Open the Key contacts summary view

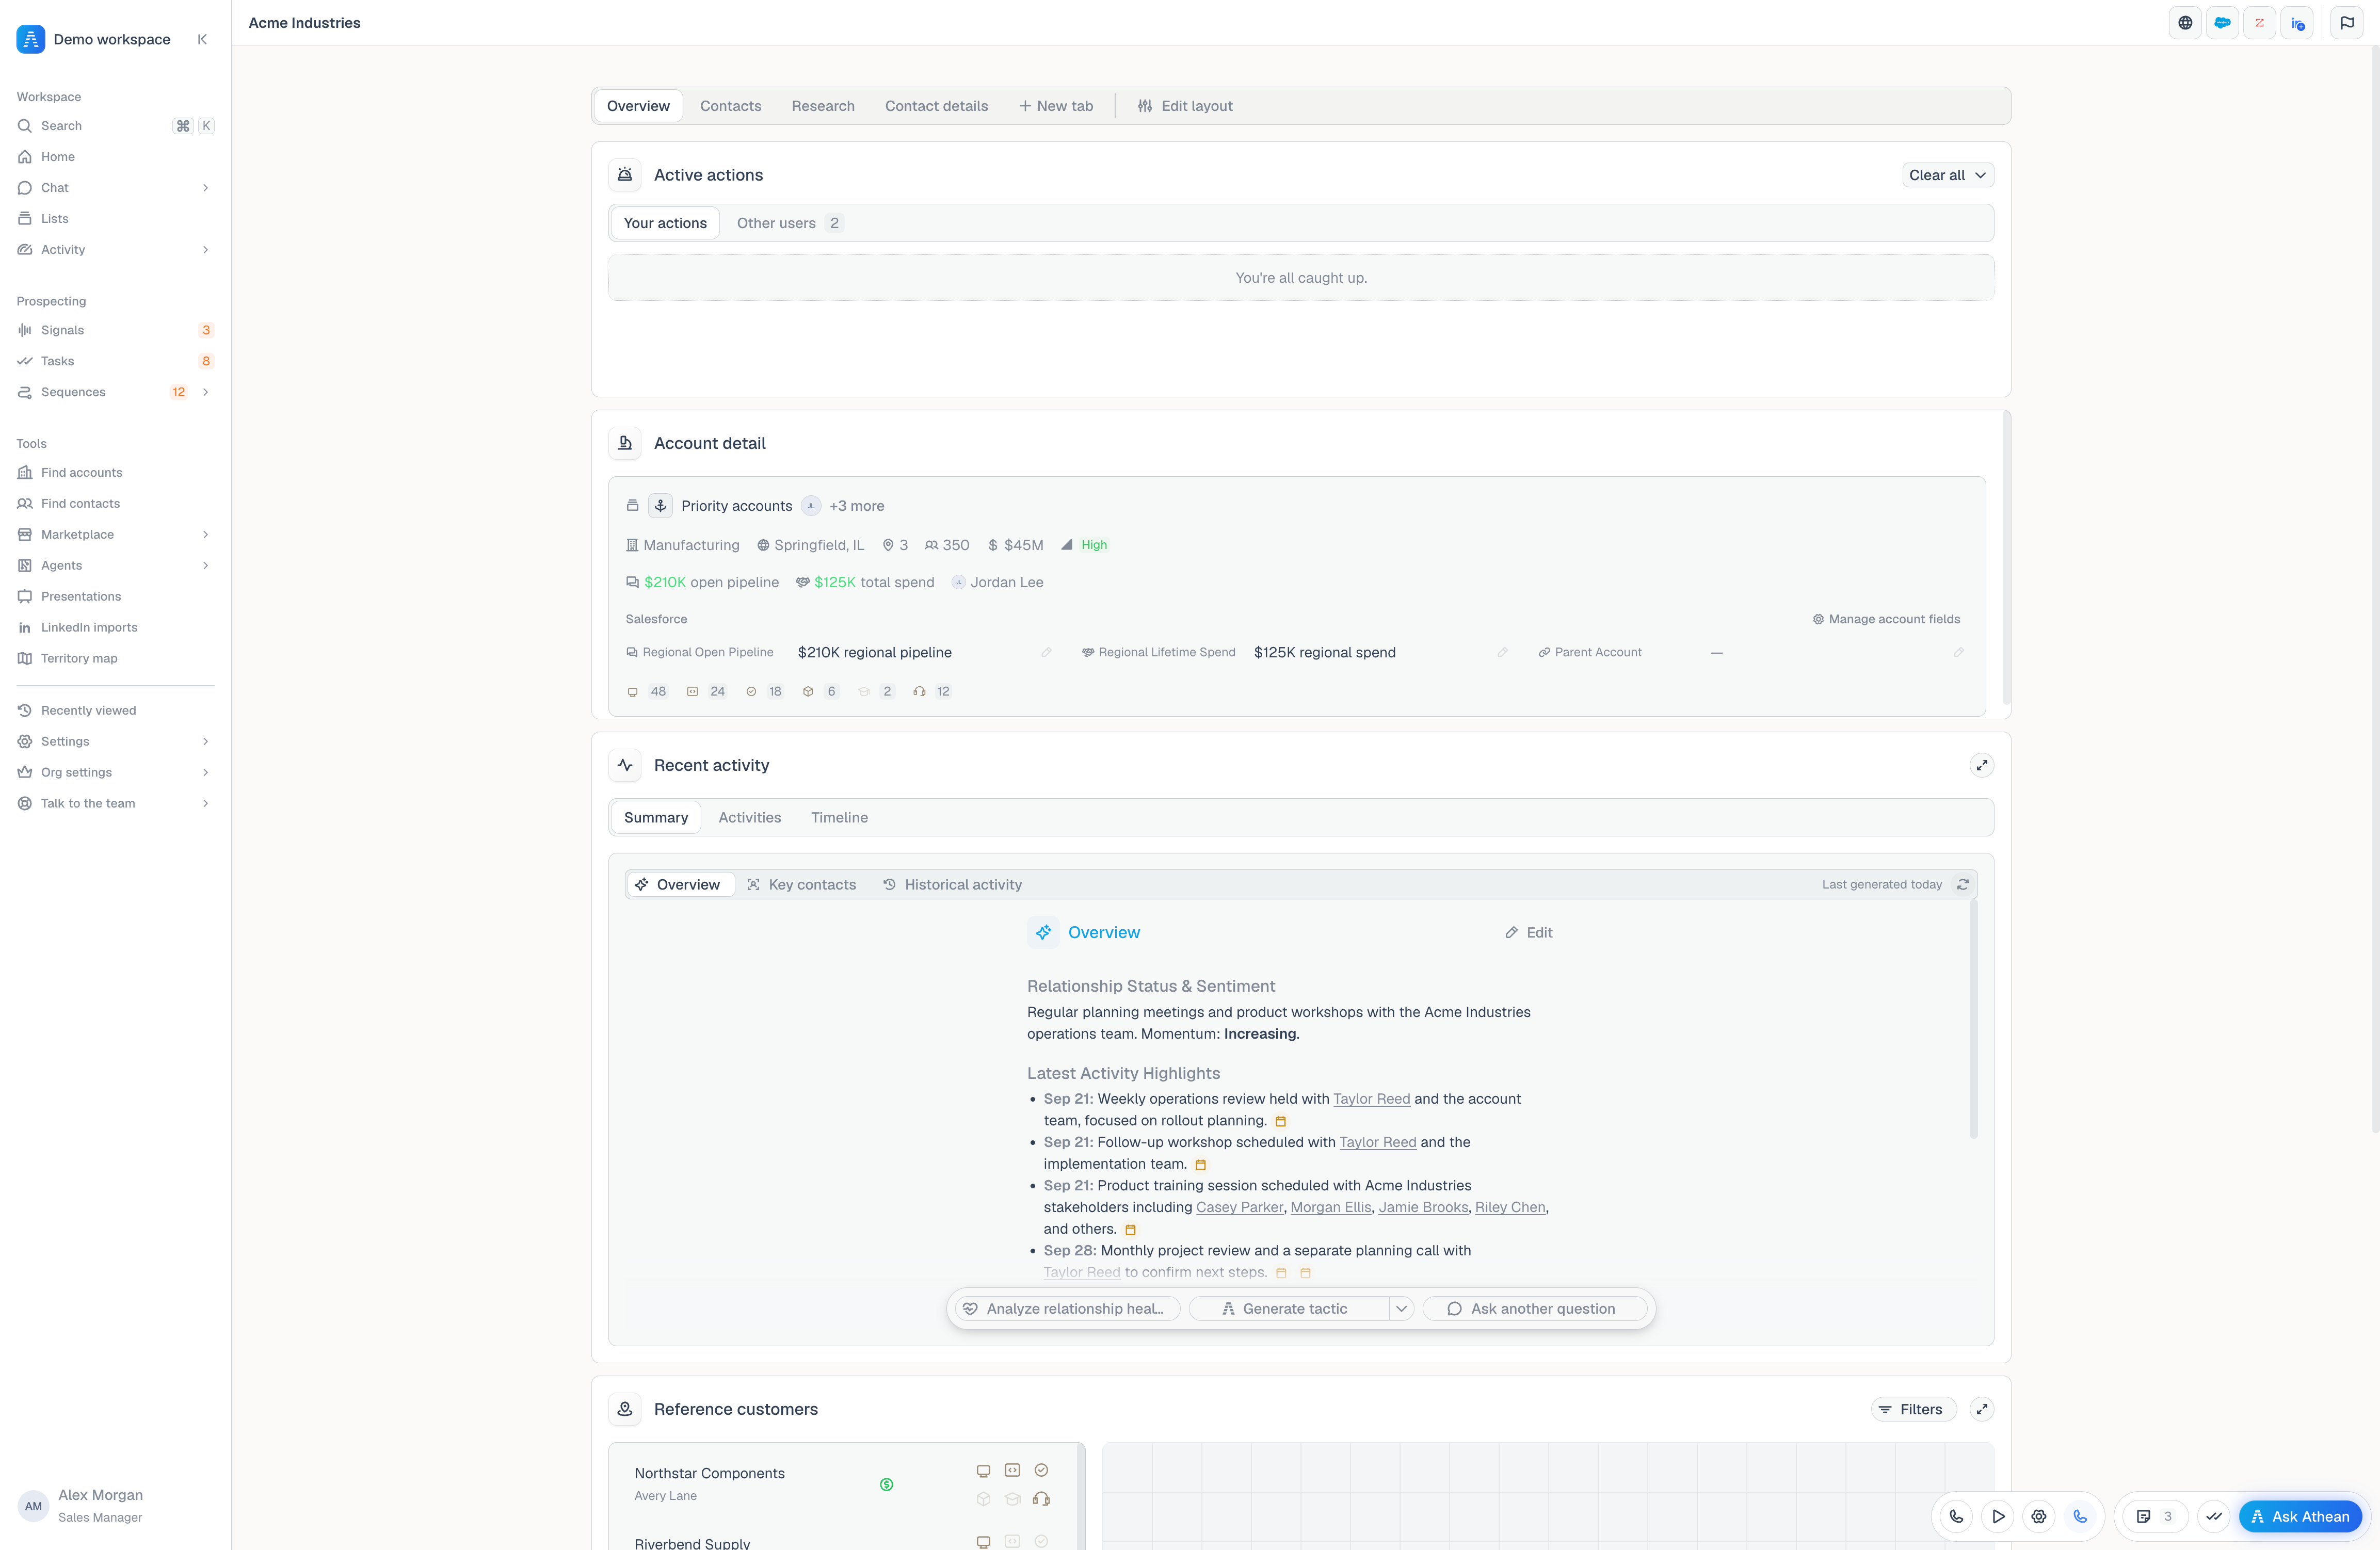coord(801,884)
